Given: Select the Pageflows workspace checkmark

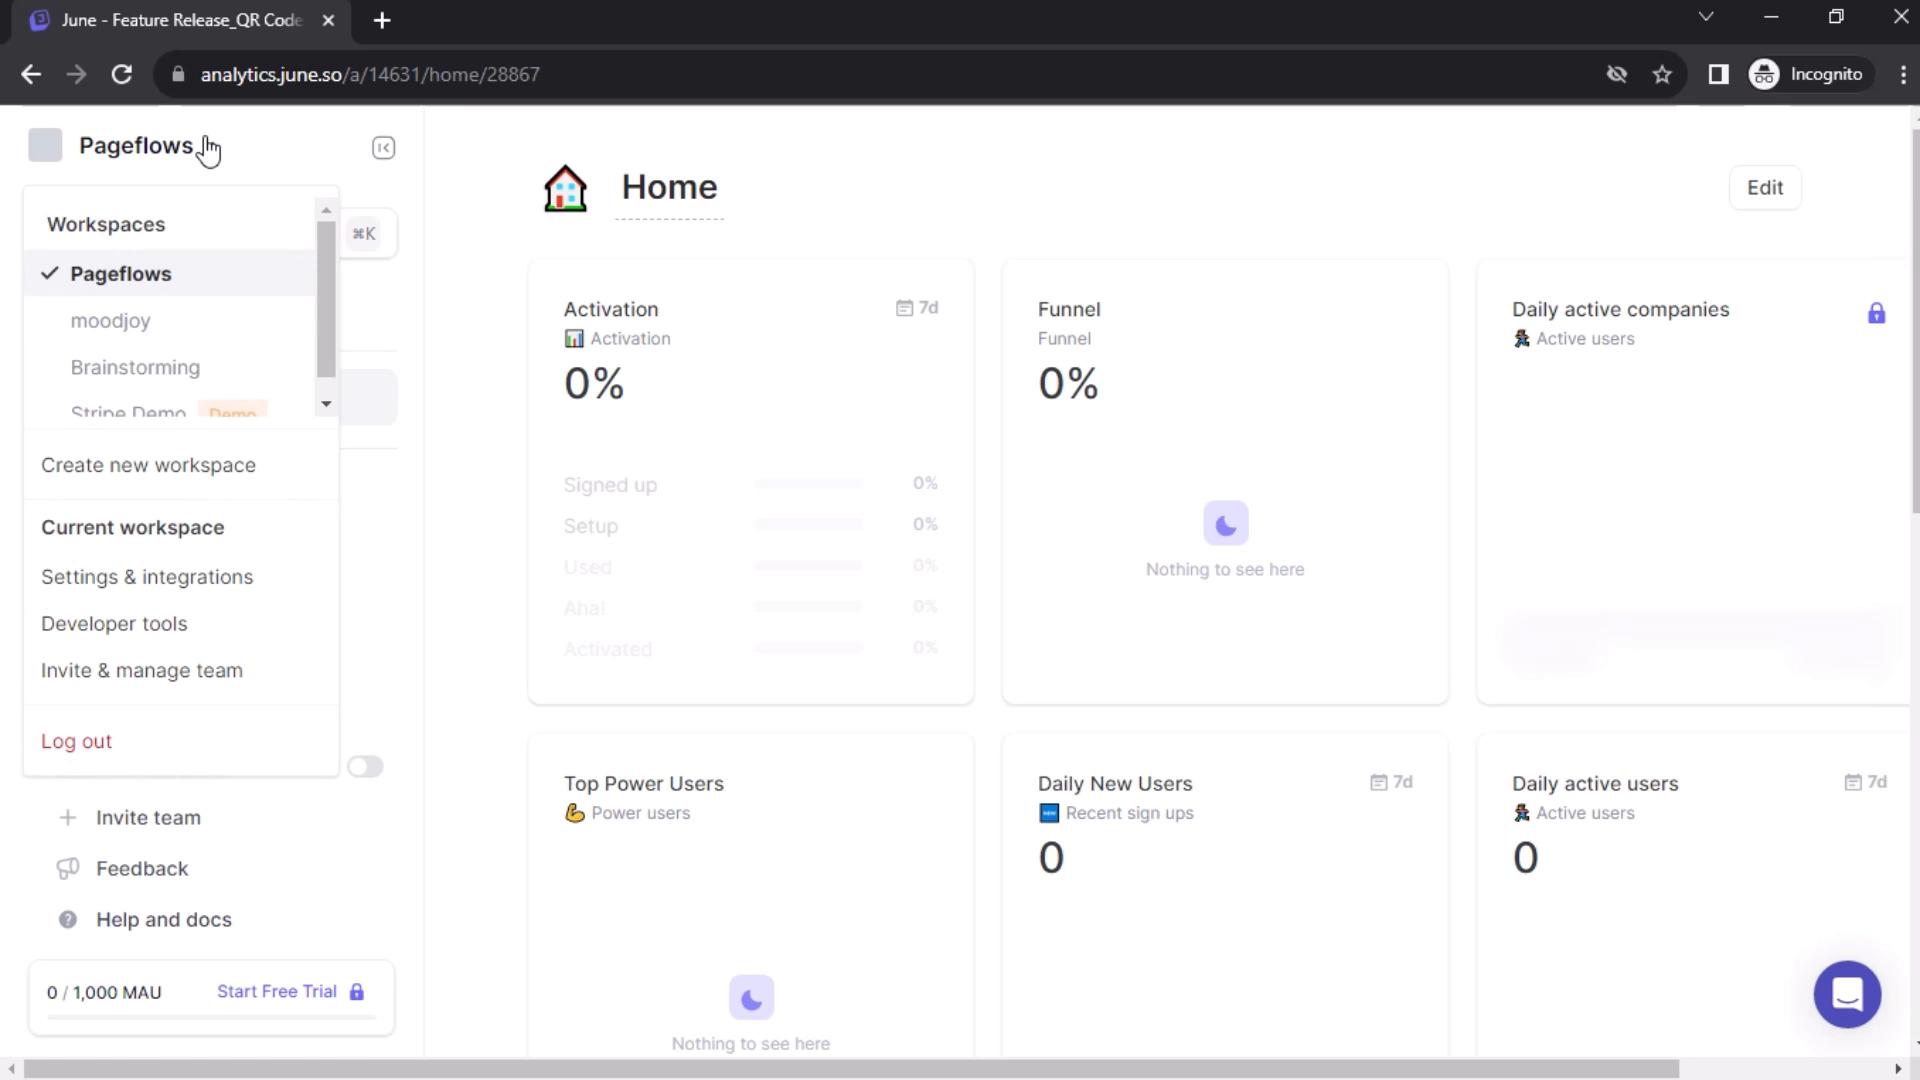Looking at the screenshot, I should coord(49,273).
